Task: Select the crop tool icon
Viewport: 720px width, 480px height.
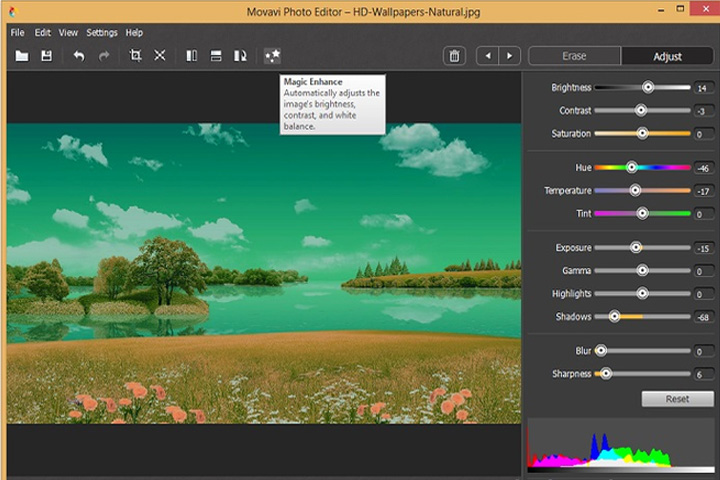Action: (x=135, y=56)
